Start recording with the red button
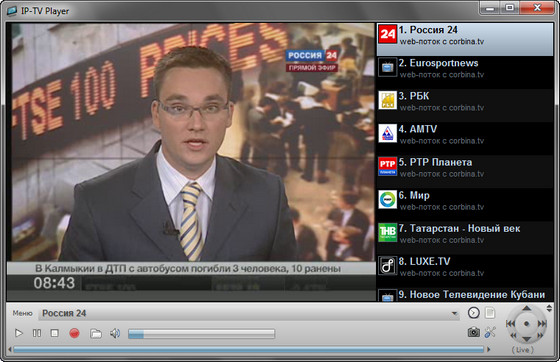 click(74, 333)
